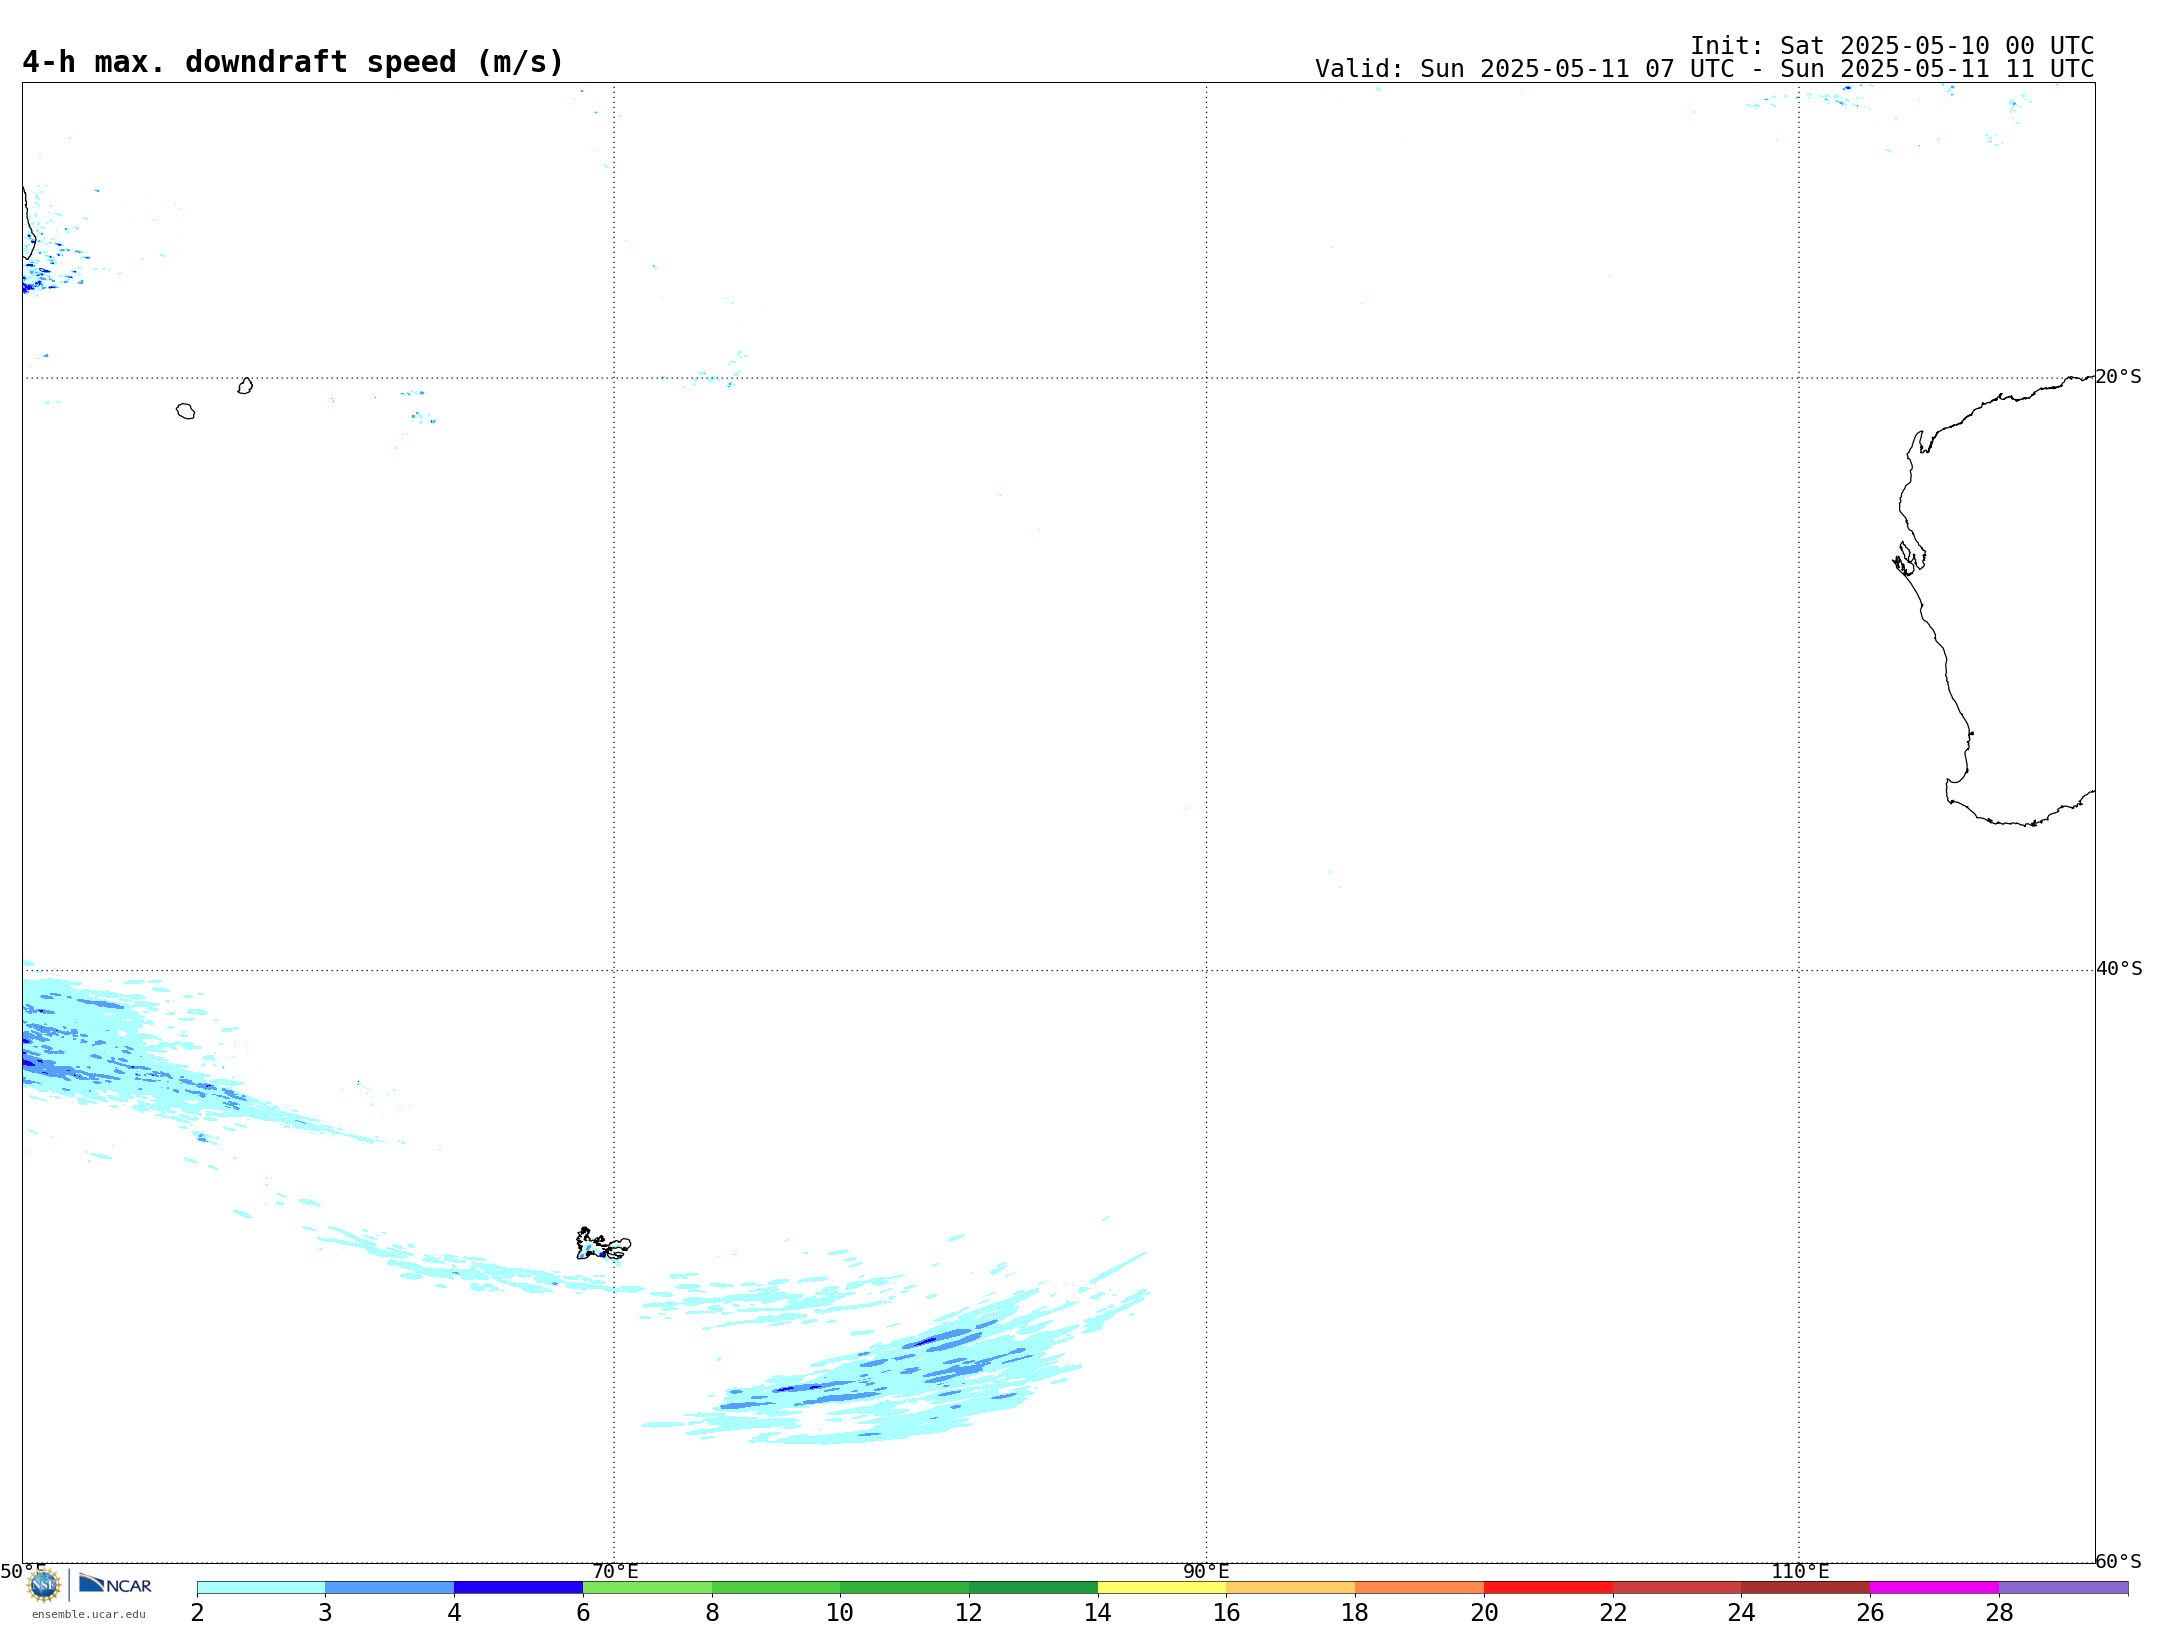Click the light green 6-8 colorbar swatch
The width and height of the screenshot is (2160, 1626).
[647, 1587]
